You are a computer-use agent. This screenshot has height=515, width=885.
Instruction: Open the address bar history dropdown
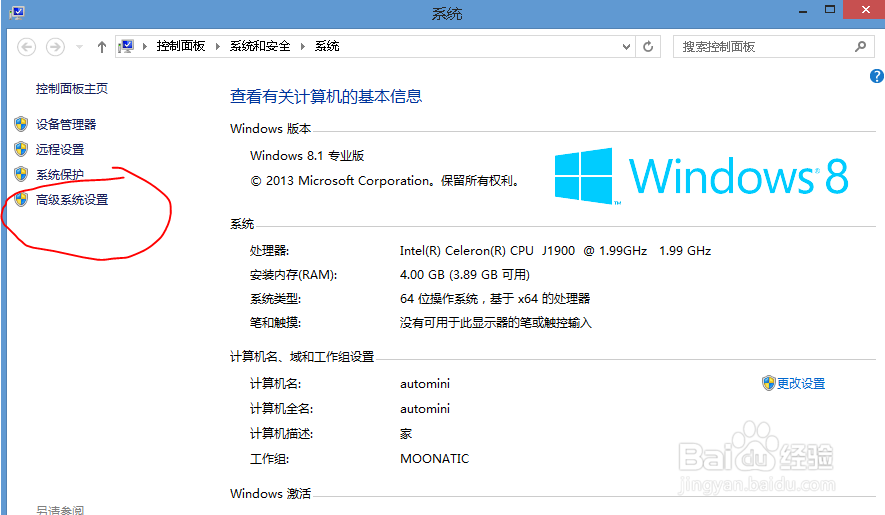626,47
